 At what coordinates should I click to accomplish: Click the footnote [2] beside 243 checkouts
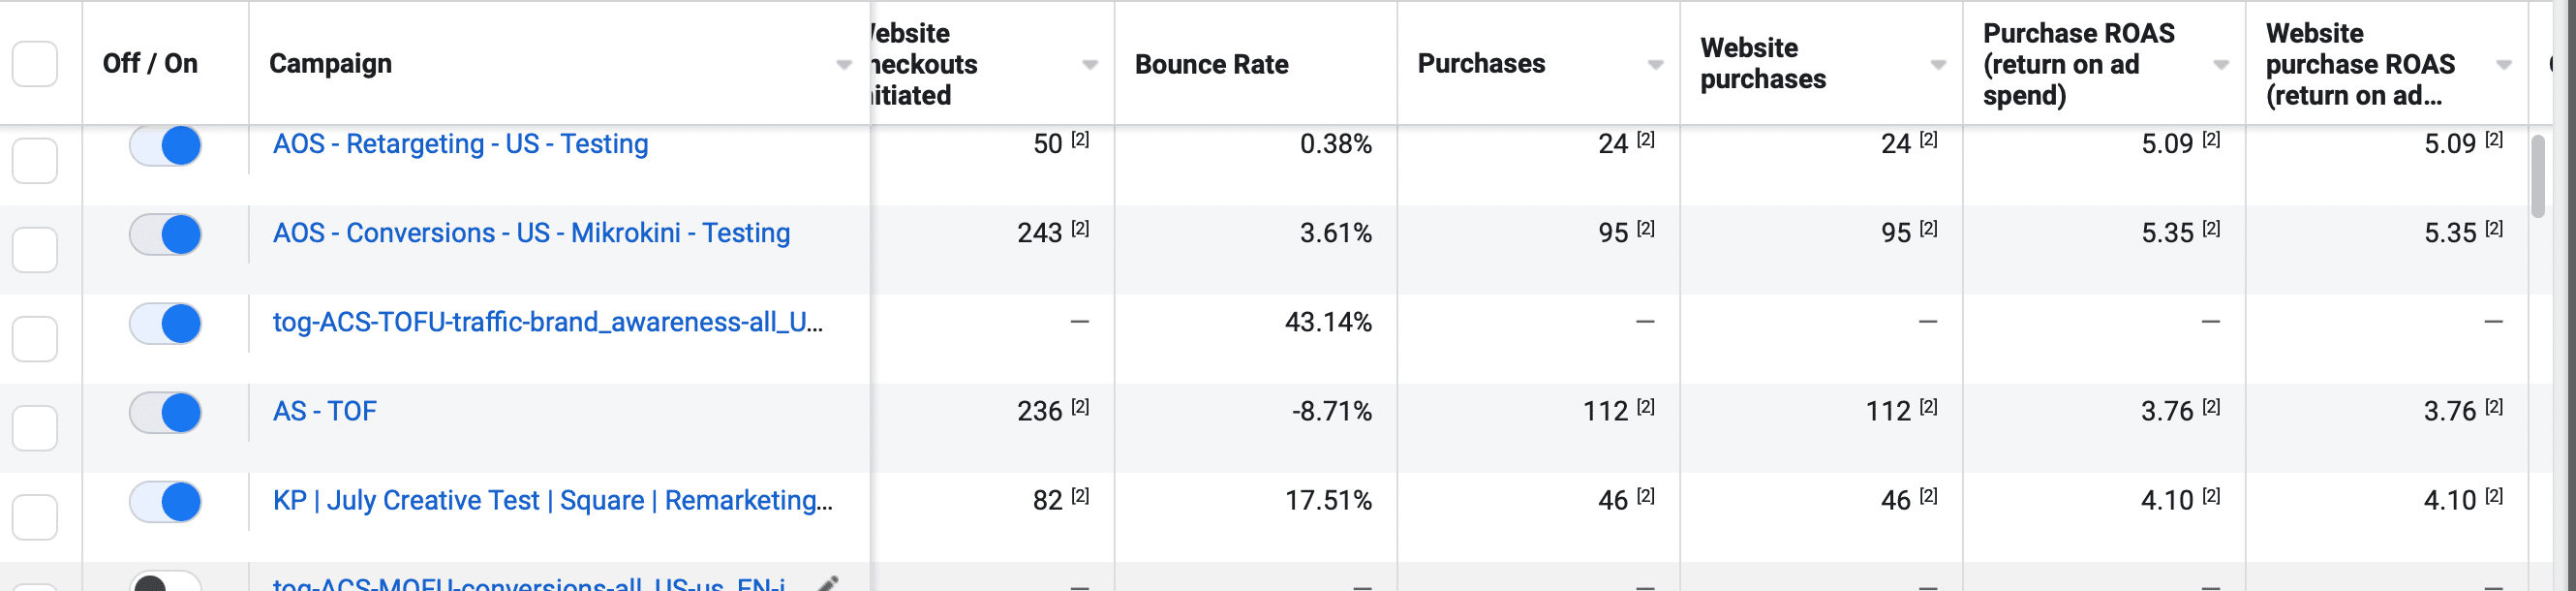(1080, 229)
